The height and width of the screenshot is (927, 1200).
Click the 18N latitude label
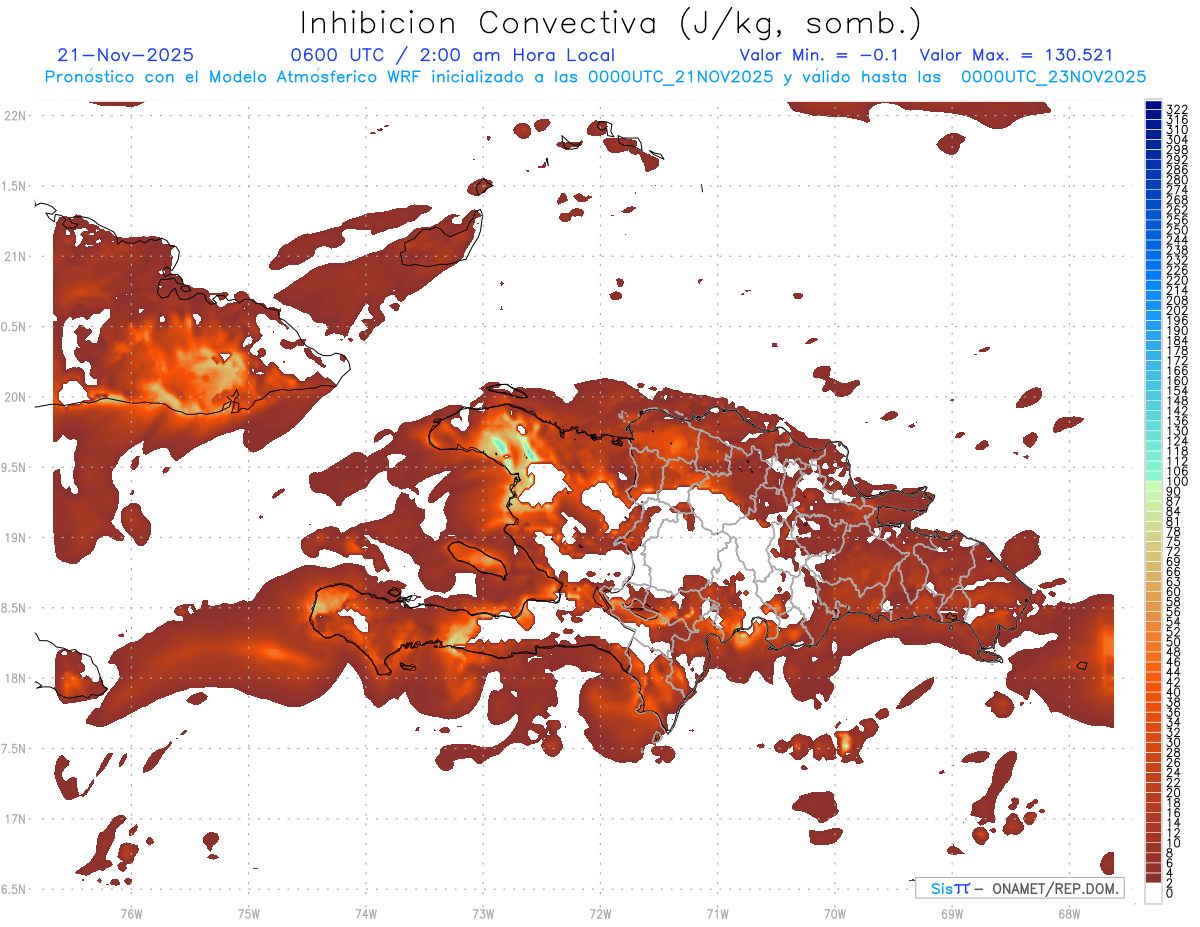(x=15, y=678)
